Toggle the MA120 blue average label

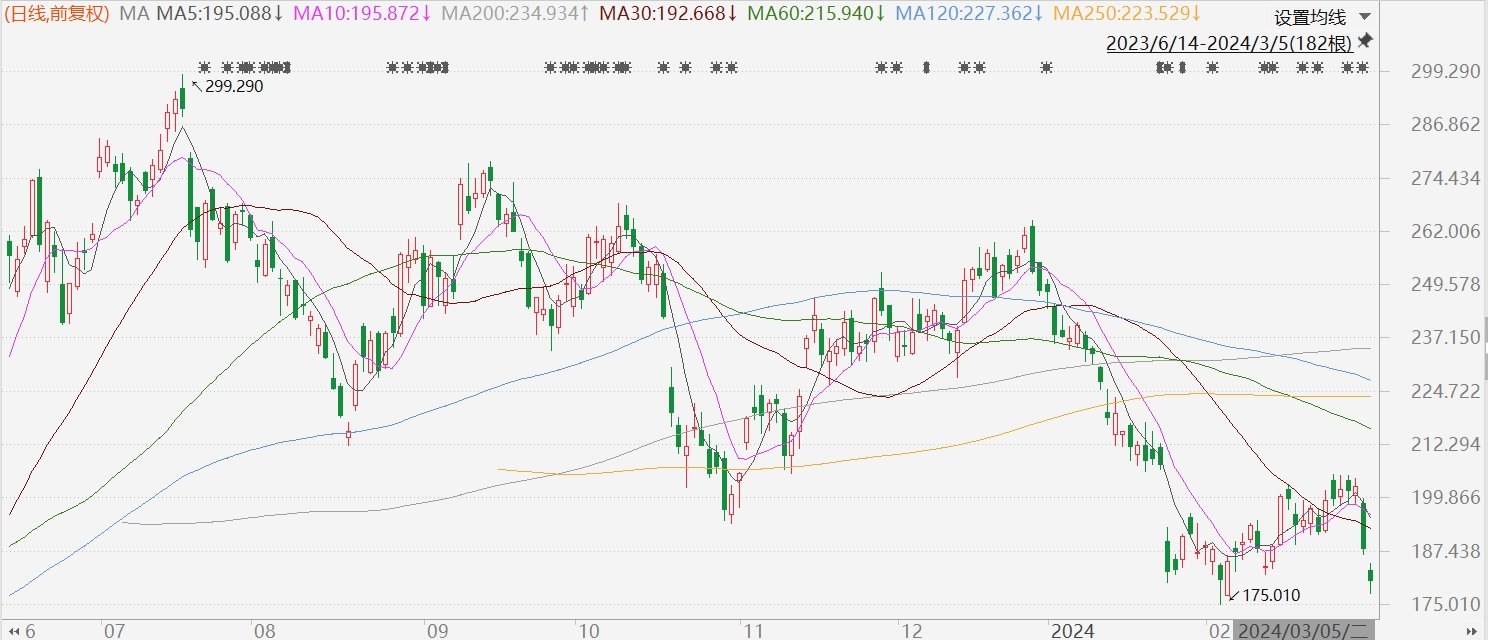tap(970, 14)
